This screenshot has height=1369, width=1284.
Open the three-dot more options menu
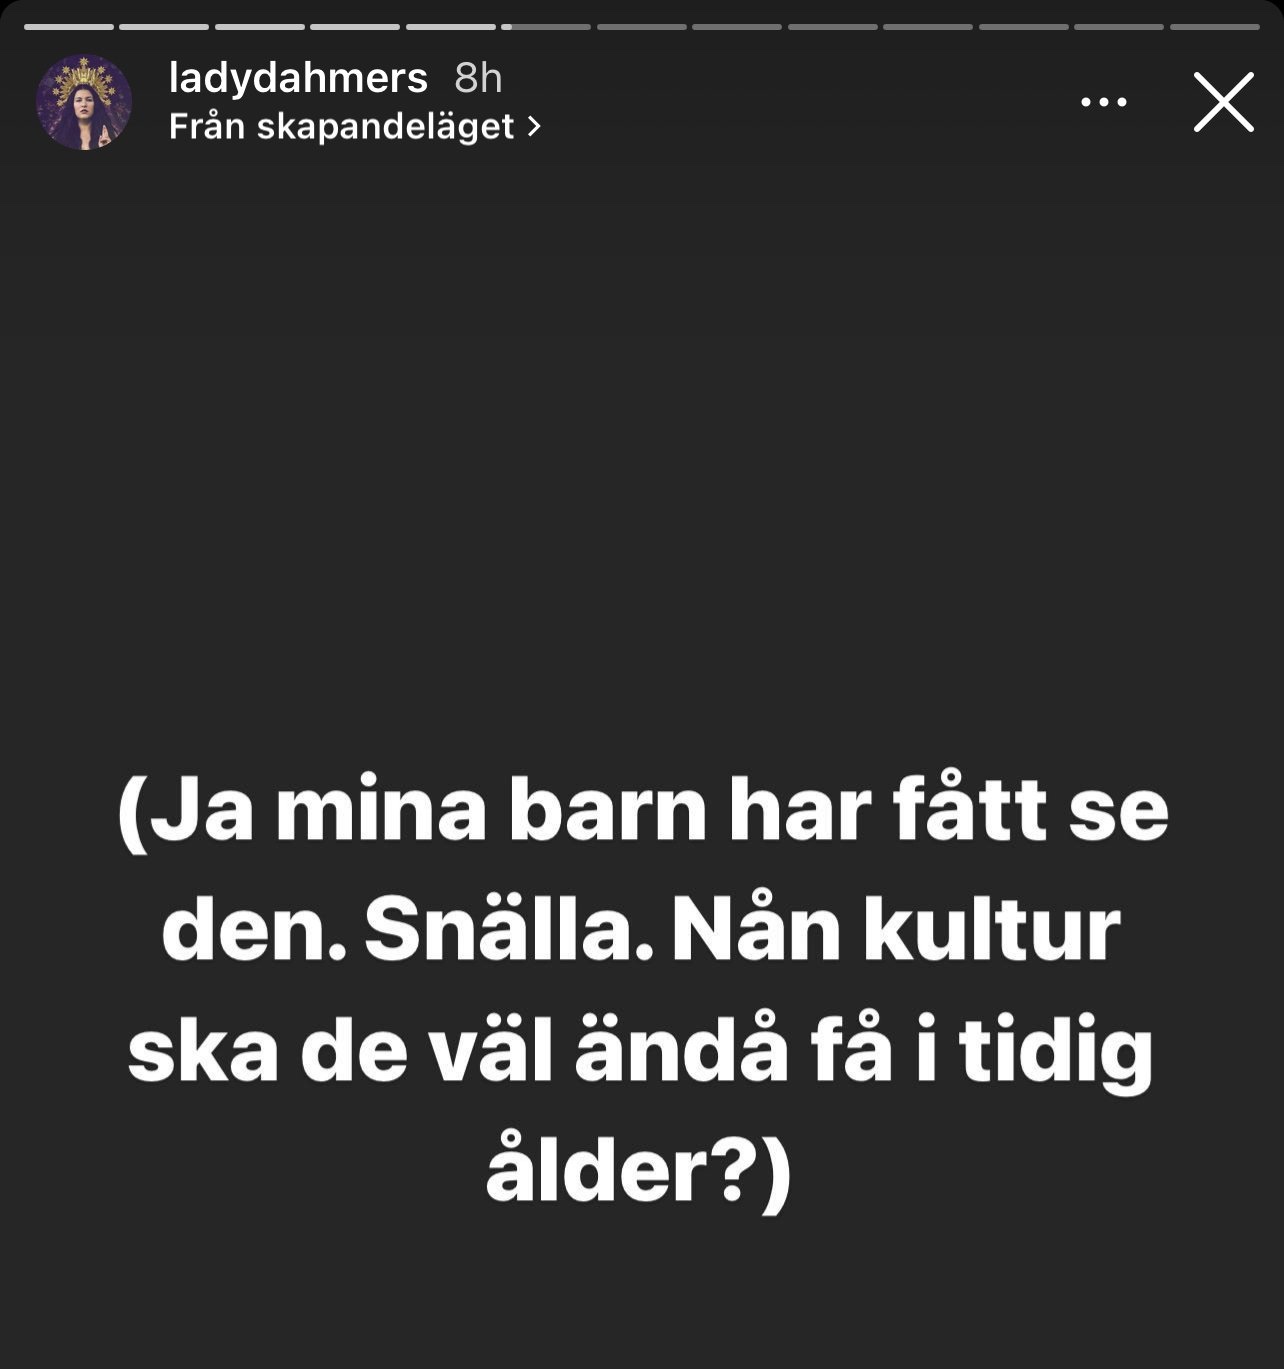pyautogui.click(x=1104, y=102)
